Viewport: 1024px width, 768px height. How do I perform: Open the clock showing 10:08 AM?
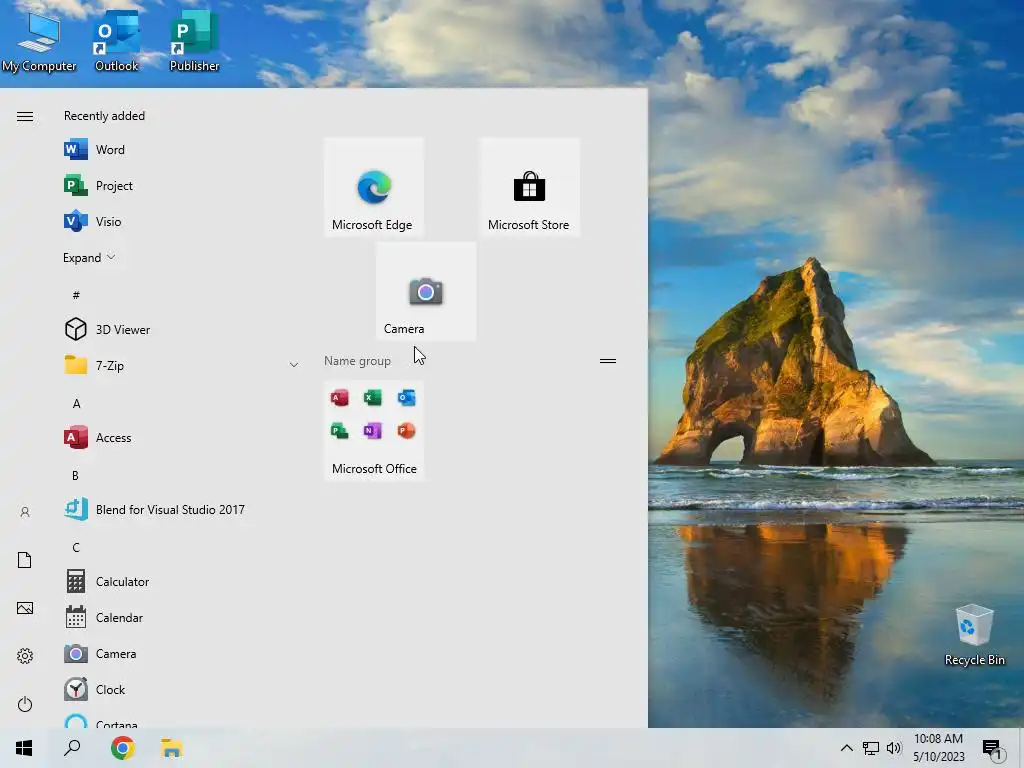coord(938,748)
